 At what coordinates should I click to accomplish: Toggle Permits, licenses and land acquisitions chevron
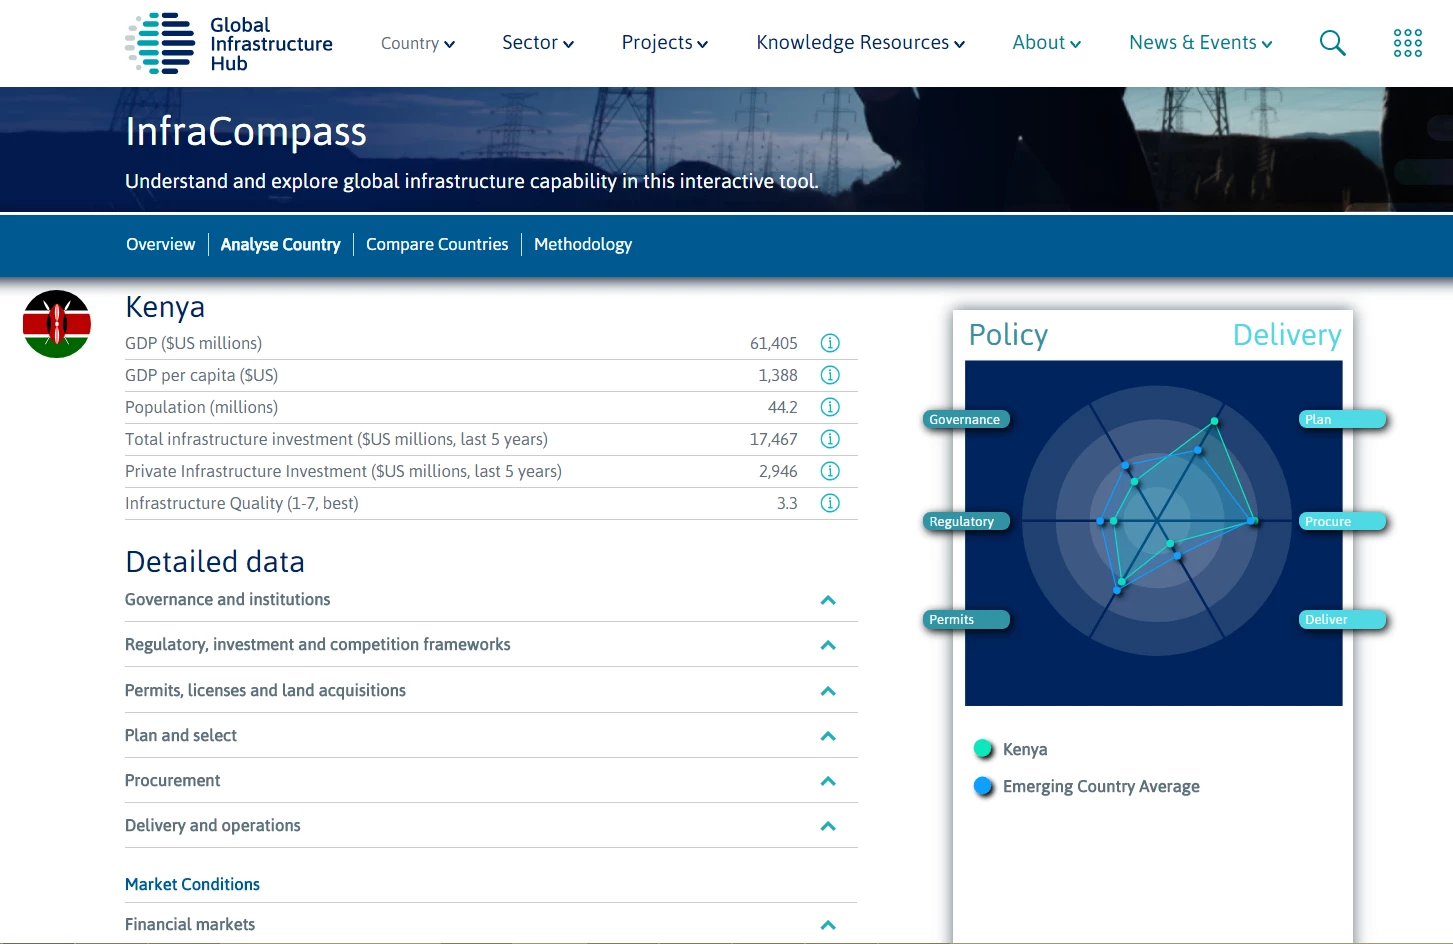[828, 691]
